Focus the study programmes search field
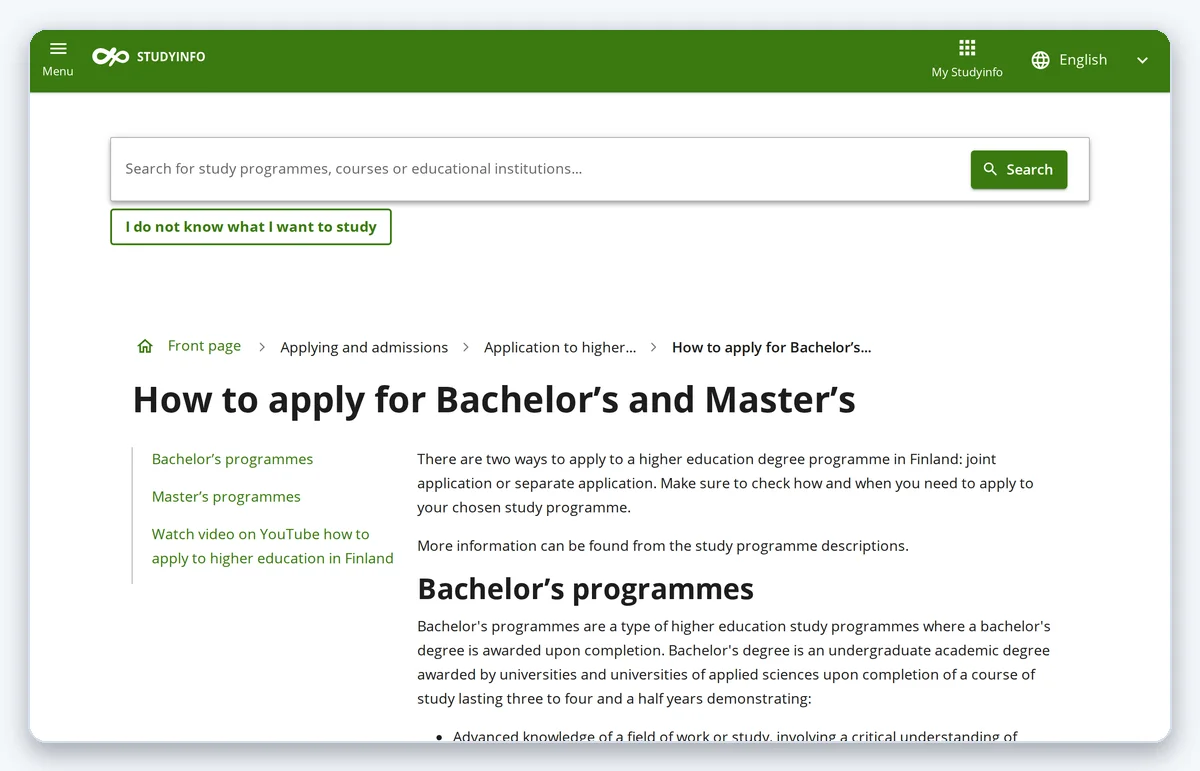This screenshot has height=771, width=1200. 540,169
